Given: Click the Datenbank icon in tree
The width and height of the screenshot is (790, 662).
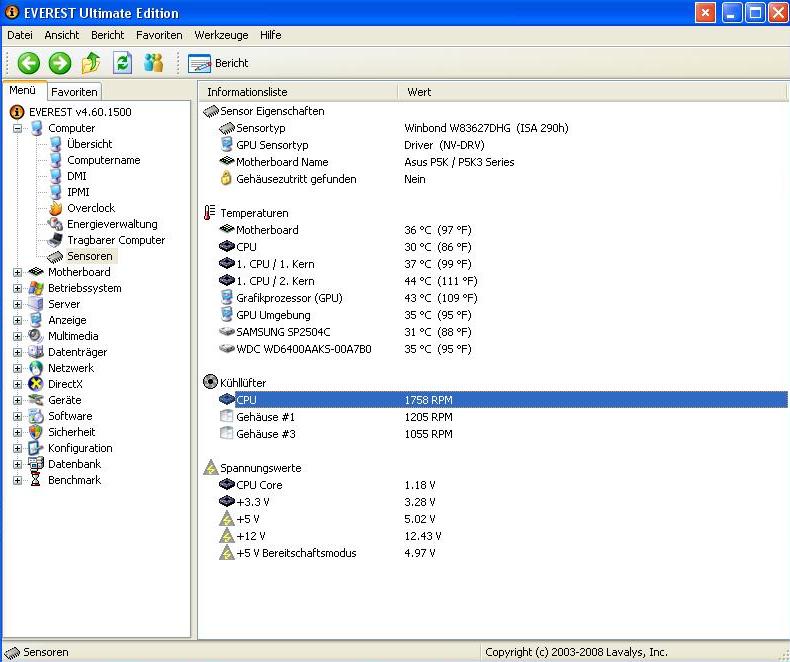Looking at the screenshot, I should click(x=36, y=464).
